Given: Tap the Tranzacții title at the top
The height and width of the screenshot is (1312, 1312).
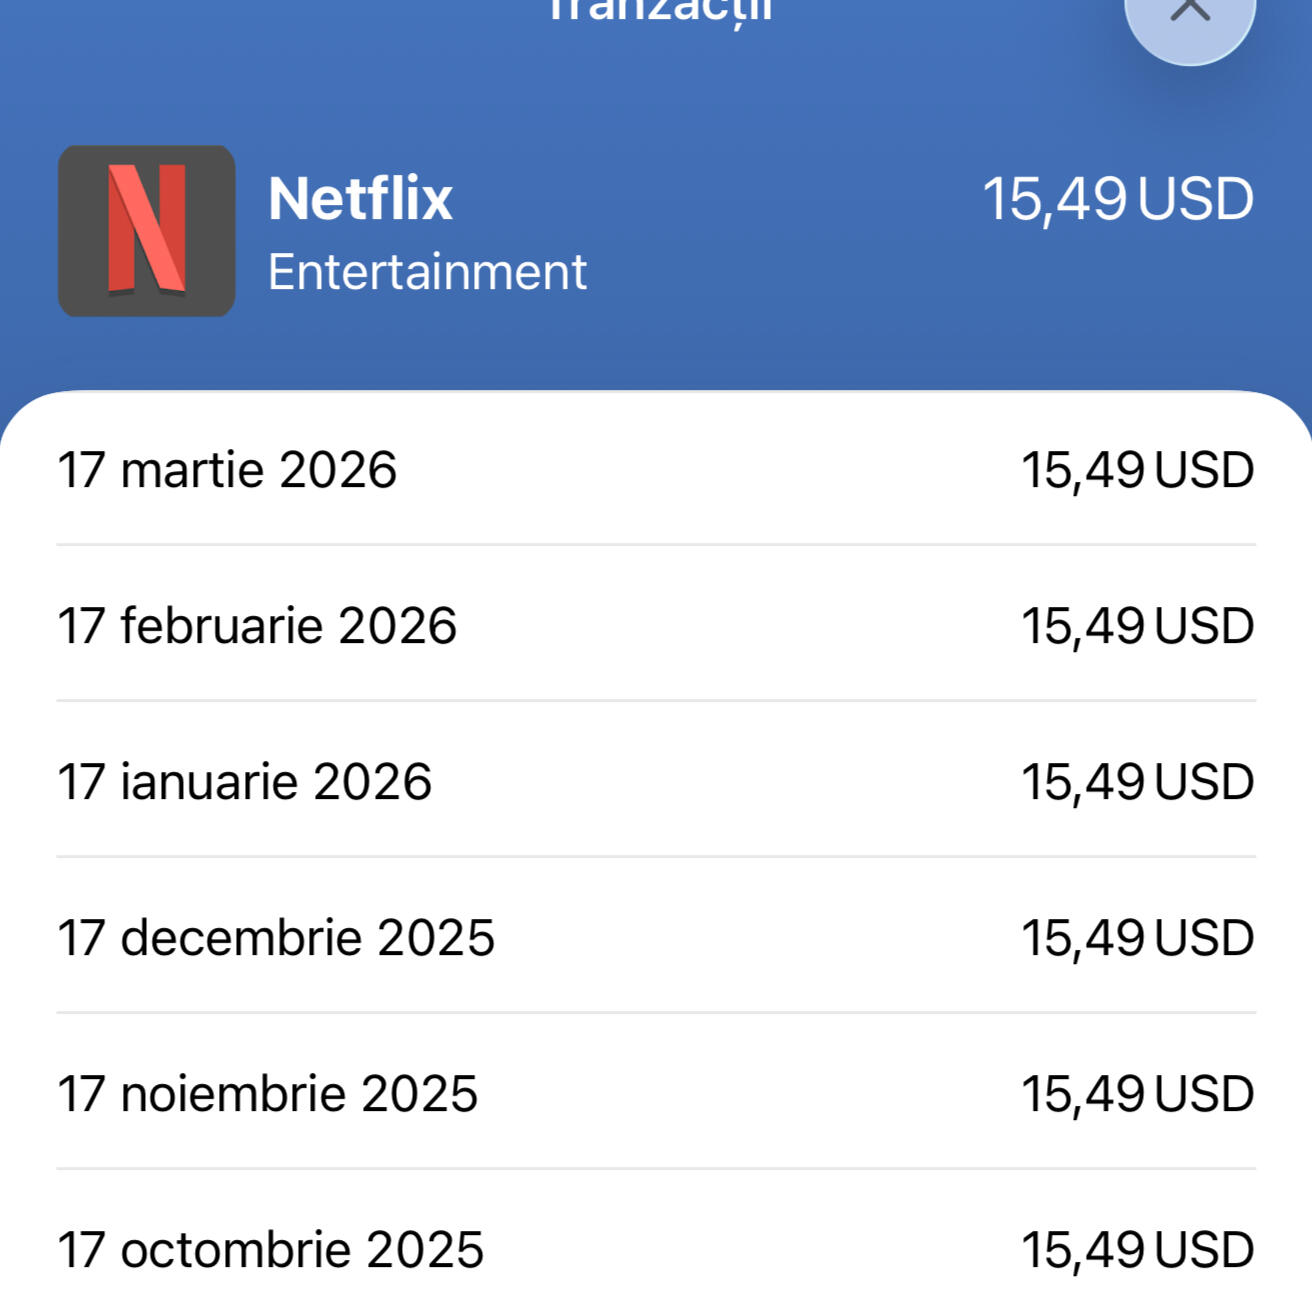Looking at the screenshot, I should [660, 10].
